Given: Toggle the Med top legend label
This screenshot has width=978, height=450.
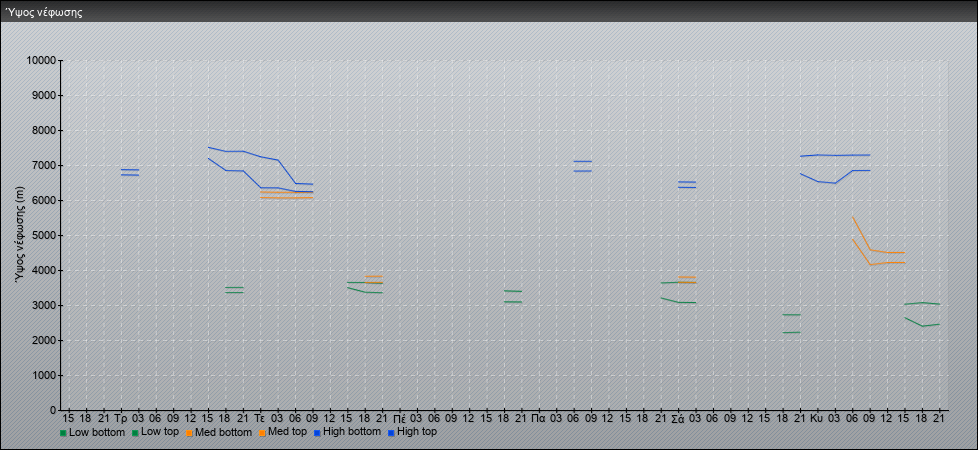Looking at the screenshot, I should click(287, 432).
